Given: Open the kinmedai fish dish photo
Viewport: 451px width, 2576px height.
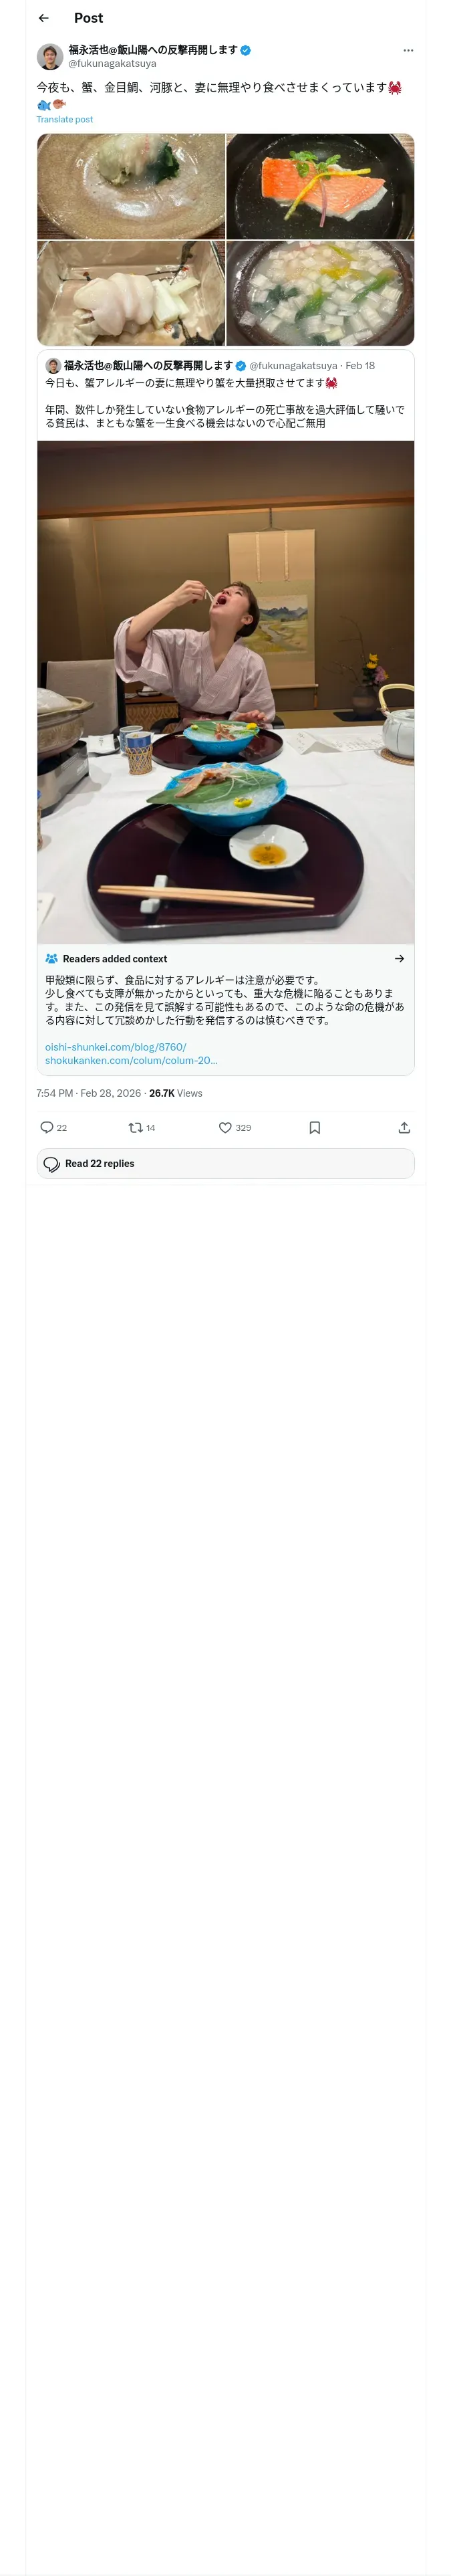Looking at the screenshot, I should coord(320,186).
